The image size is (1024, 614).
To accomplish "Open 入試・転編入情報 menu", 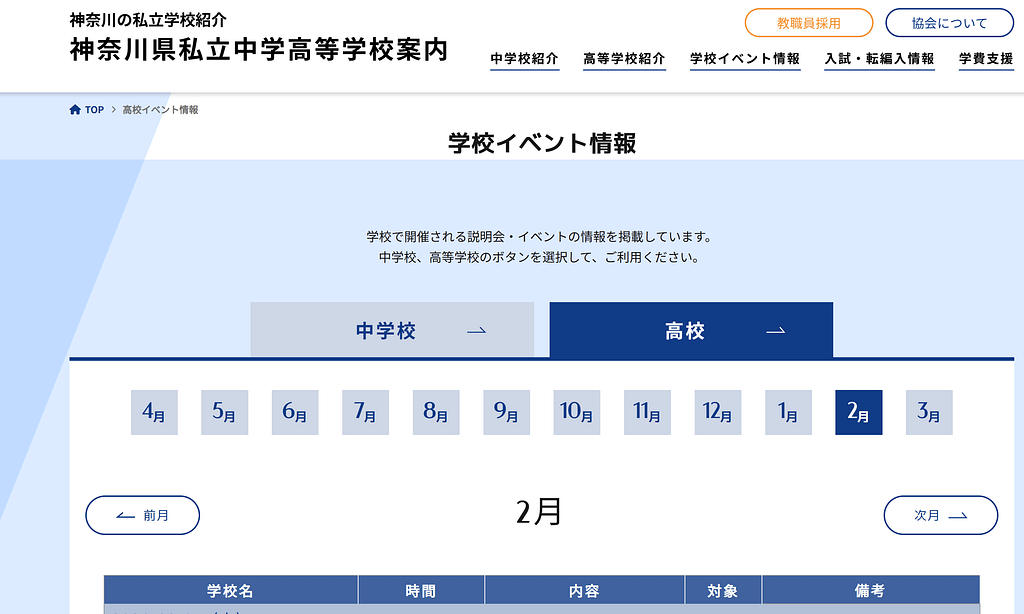I will coord(879,59).
